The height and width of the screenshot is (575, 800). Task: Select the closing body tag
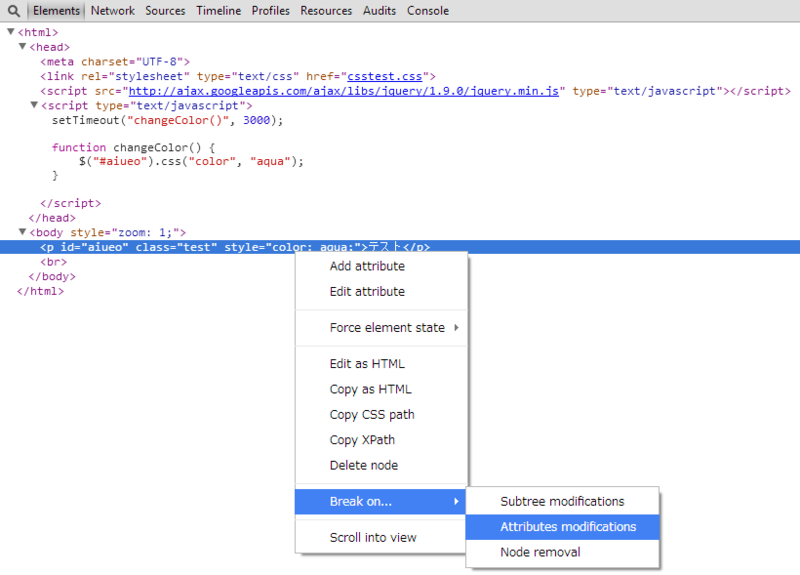coord(52,277)
